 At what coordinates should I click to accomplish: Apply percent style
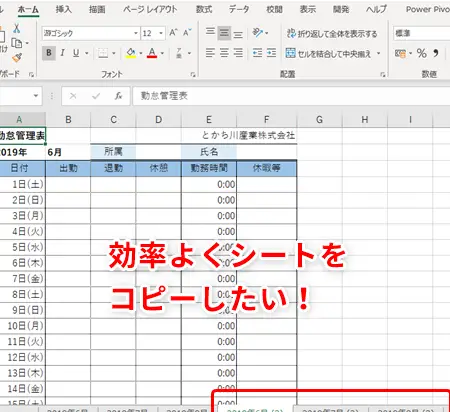tap(422, 53)
